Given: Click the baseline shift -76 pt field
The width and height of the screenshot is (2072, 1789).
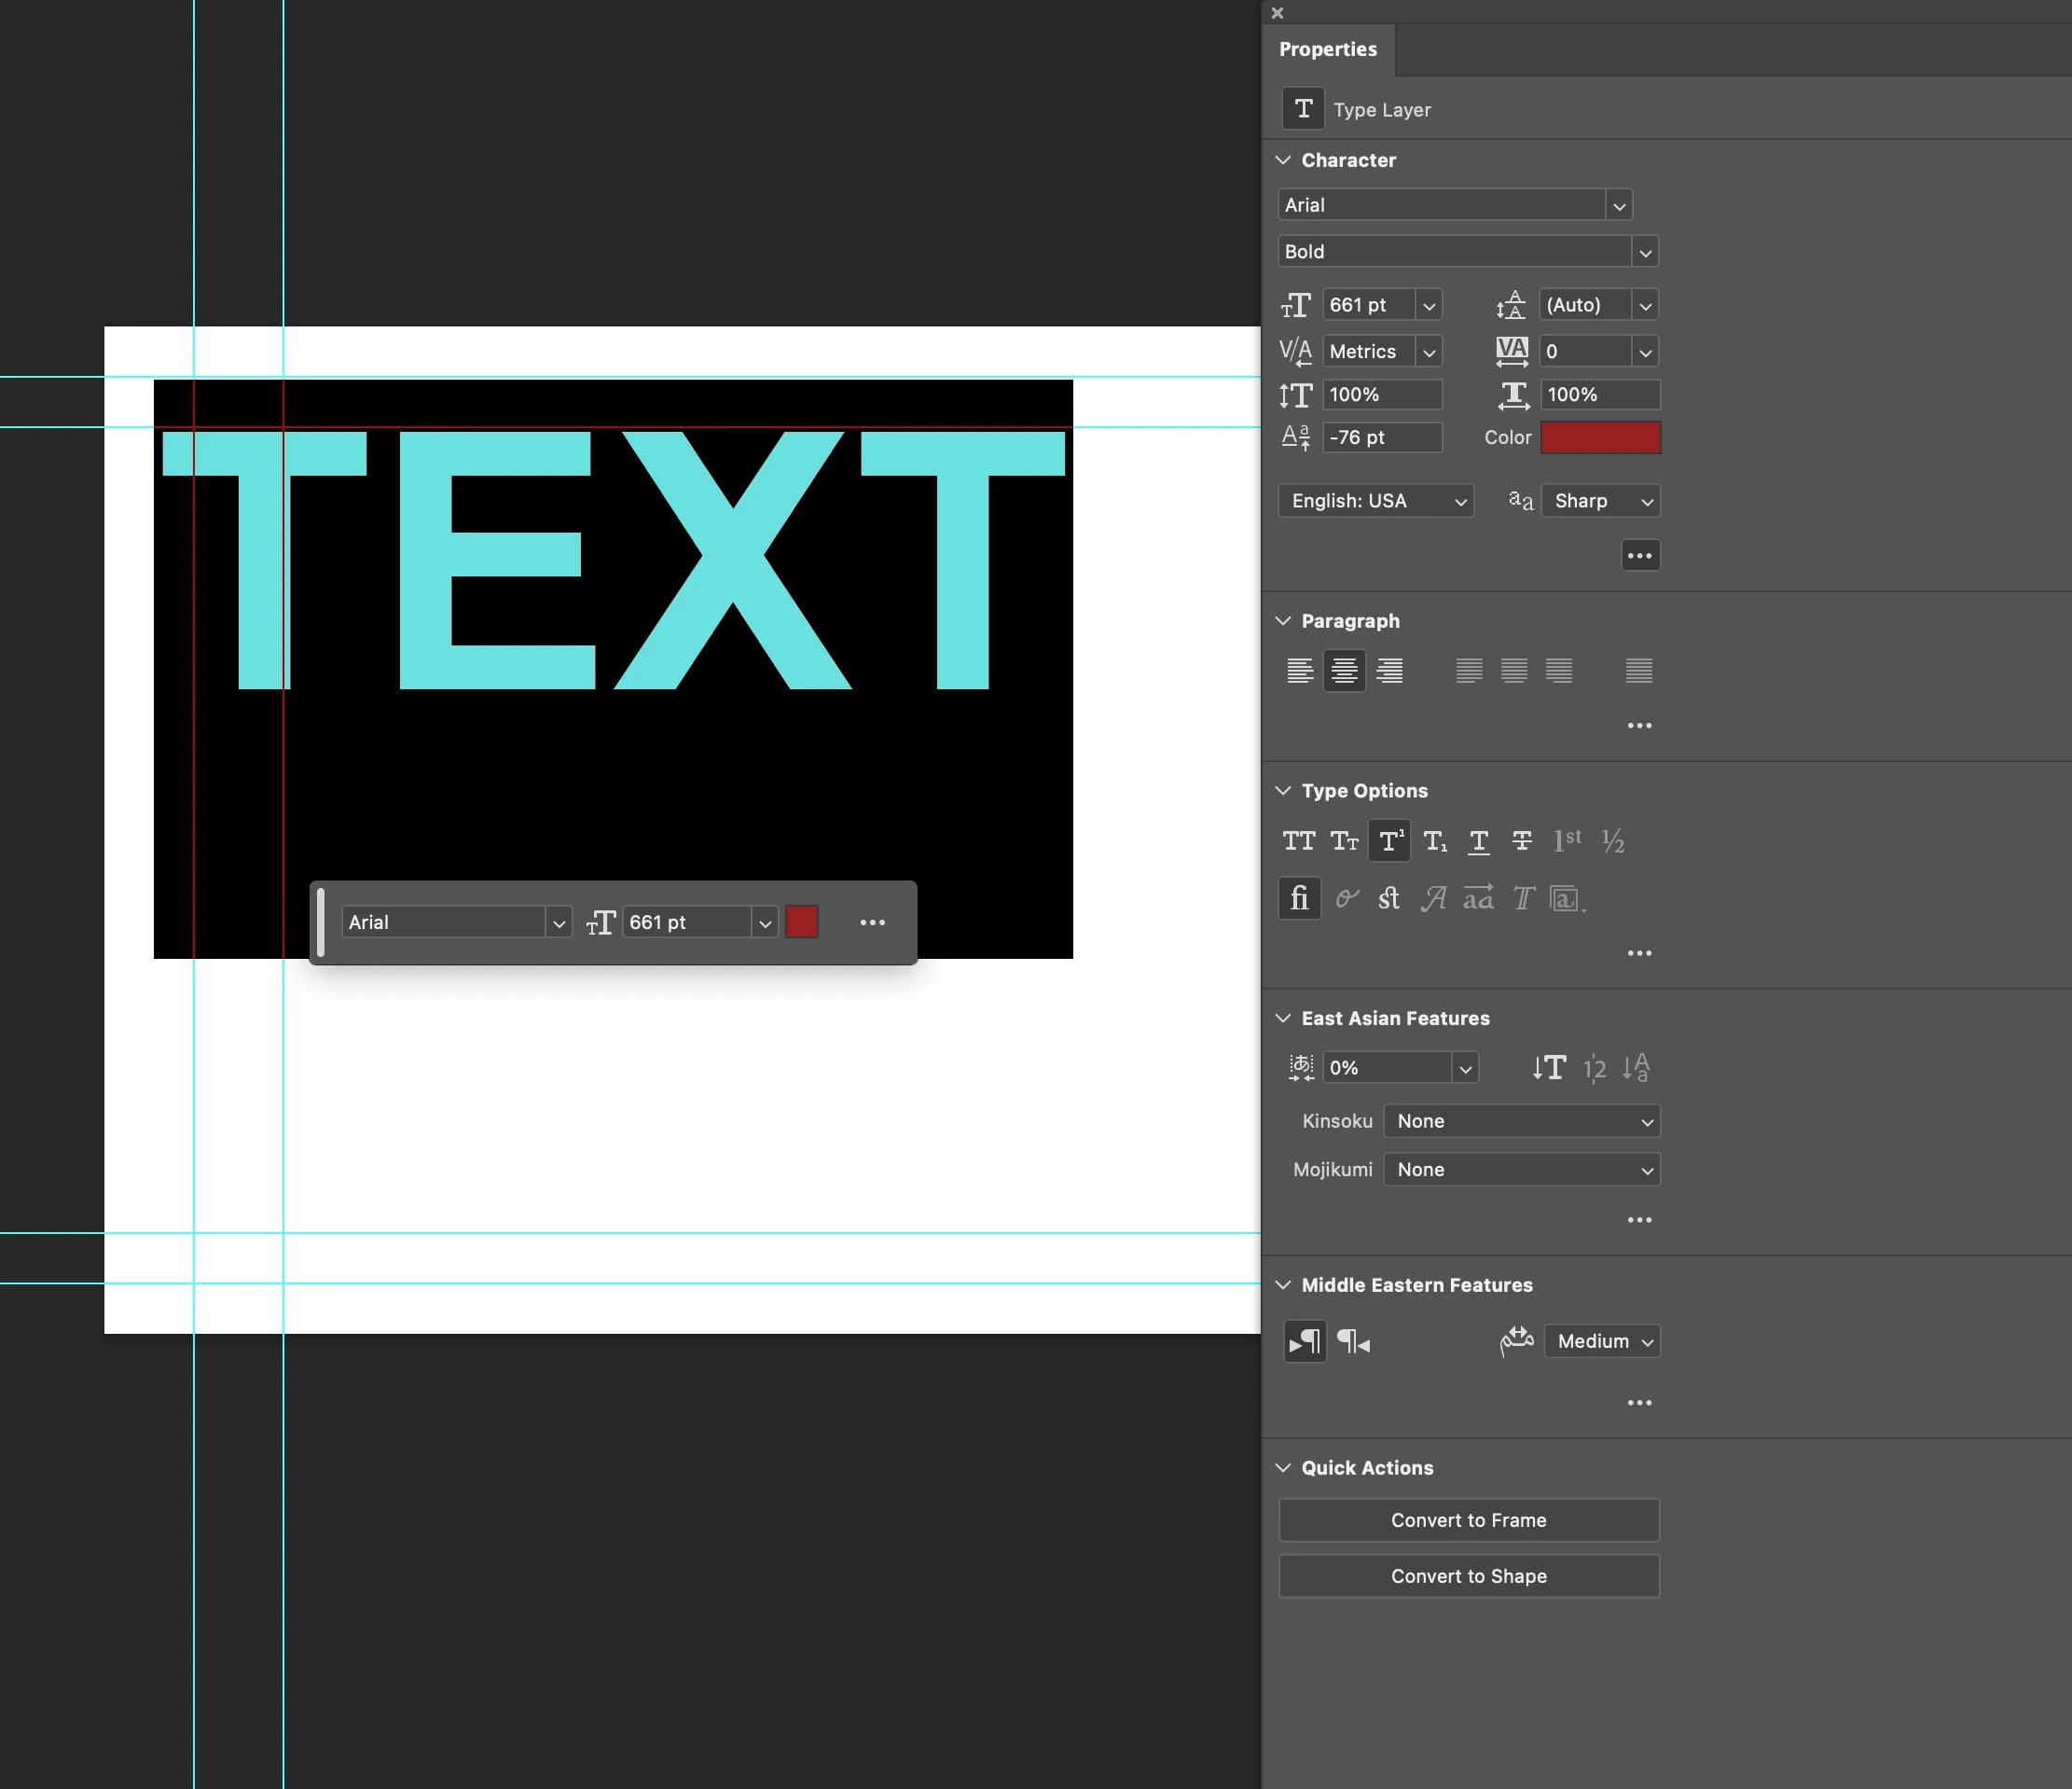Looking at the screenshot, I should click(1381, 438).
